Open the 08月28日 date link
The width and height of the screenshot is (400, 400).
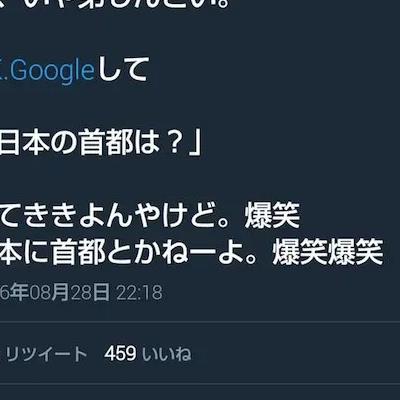70,293
